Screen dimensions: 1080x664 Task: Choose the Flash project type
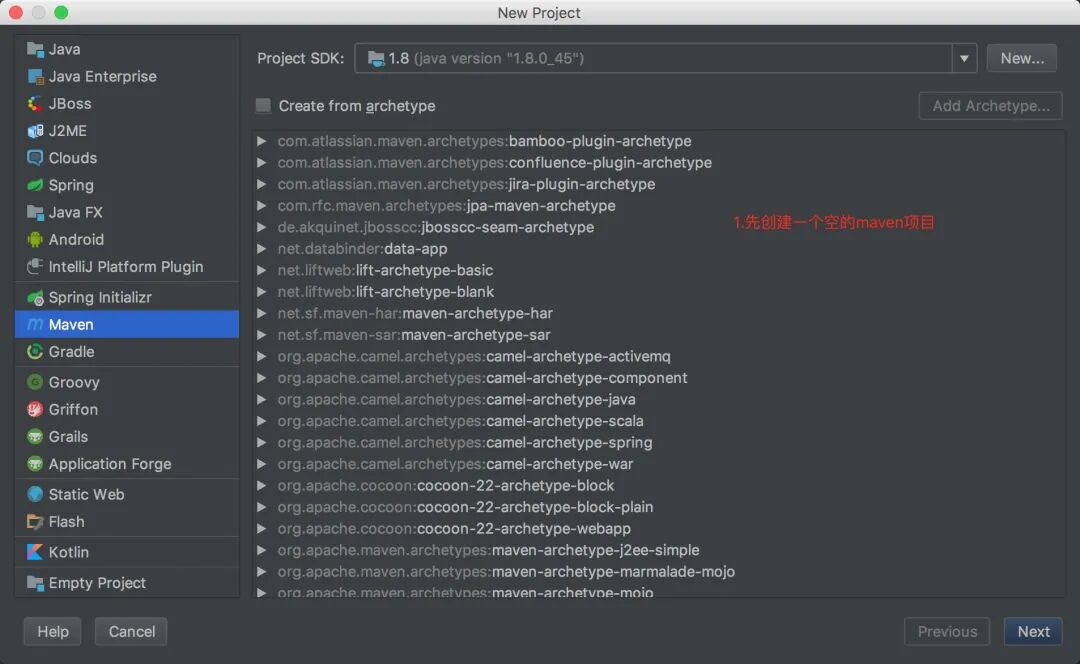coord(66,521)
